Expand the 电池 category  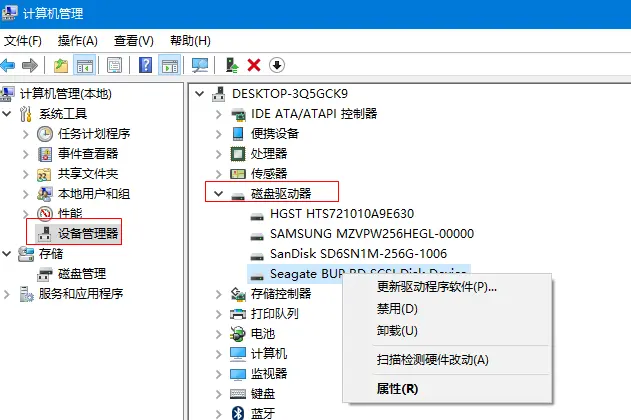pos(219,334)
